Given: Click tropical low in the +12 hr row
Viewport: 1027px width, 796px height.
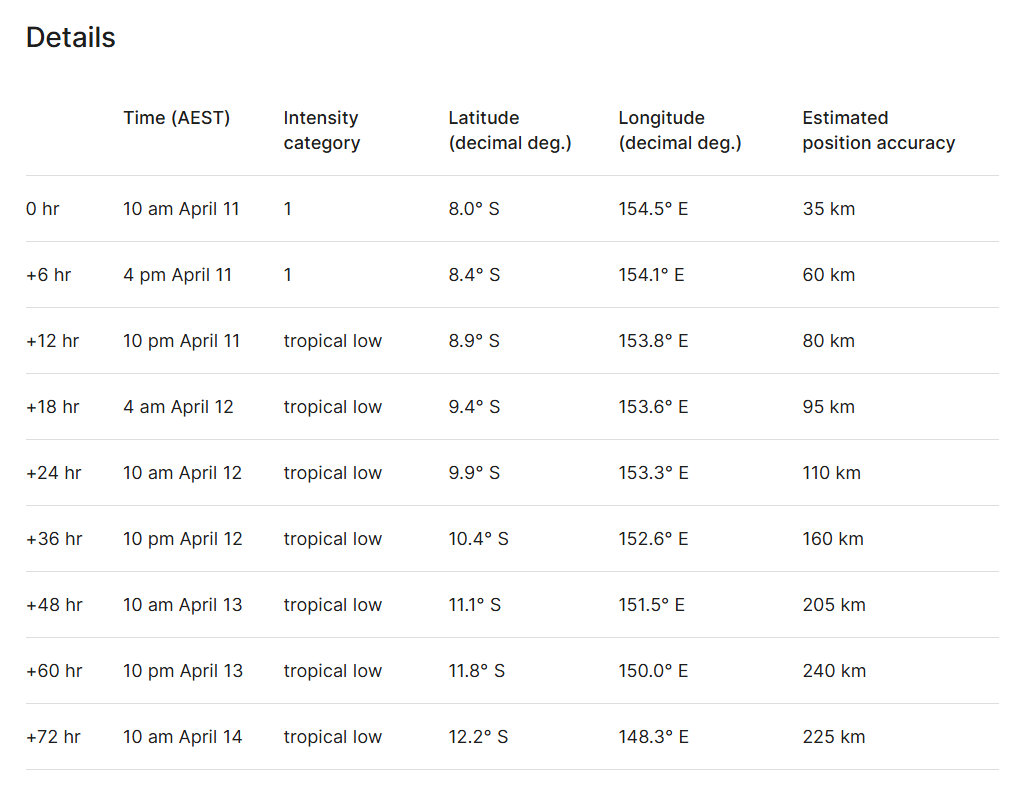Looking at the screenshot, I should pos(332,341).
